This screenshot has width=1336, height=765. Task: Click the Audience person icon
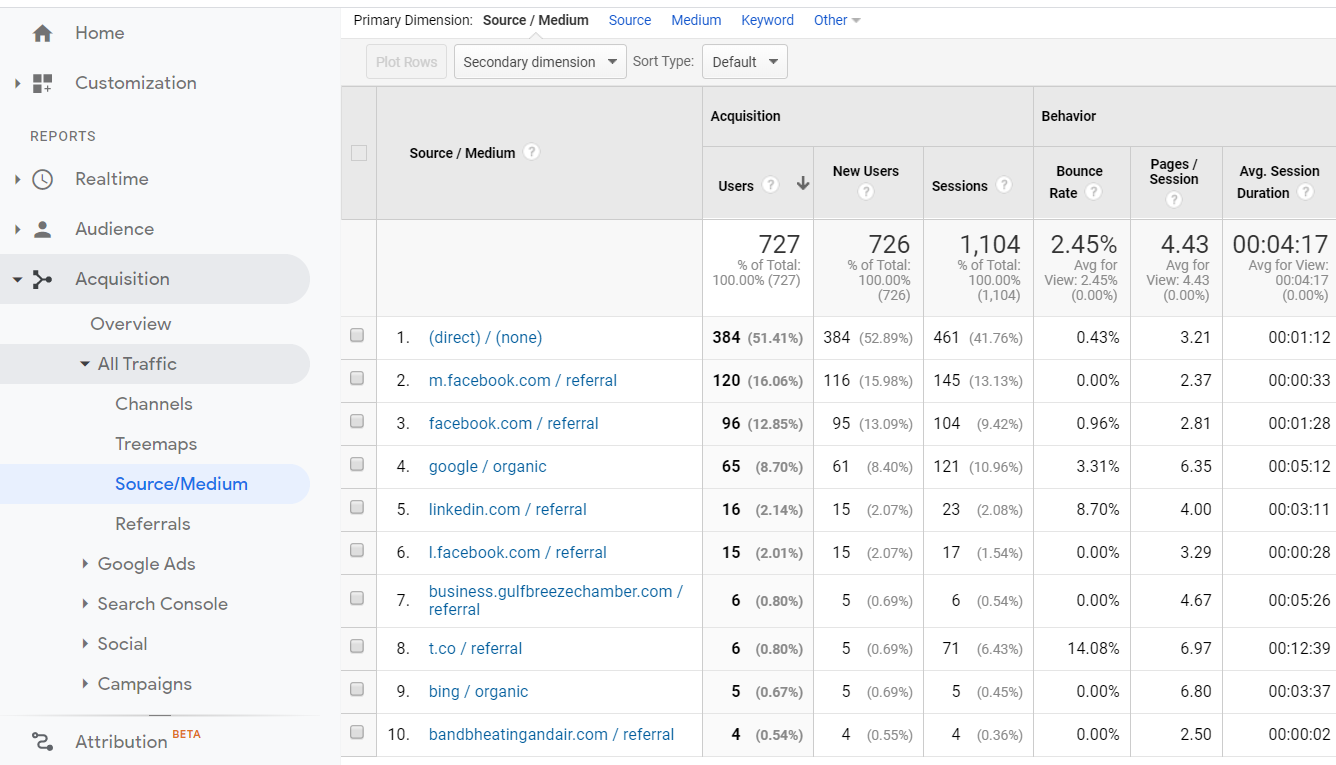coord(42,229)
